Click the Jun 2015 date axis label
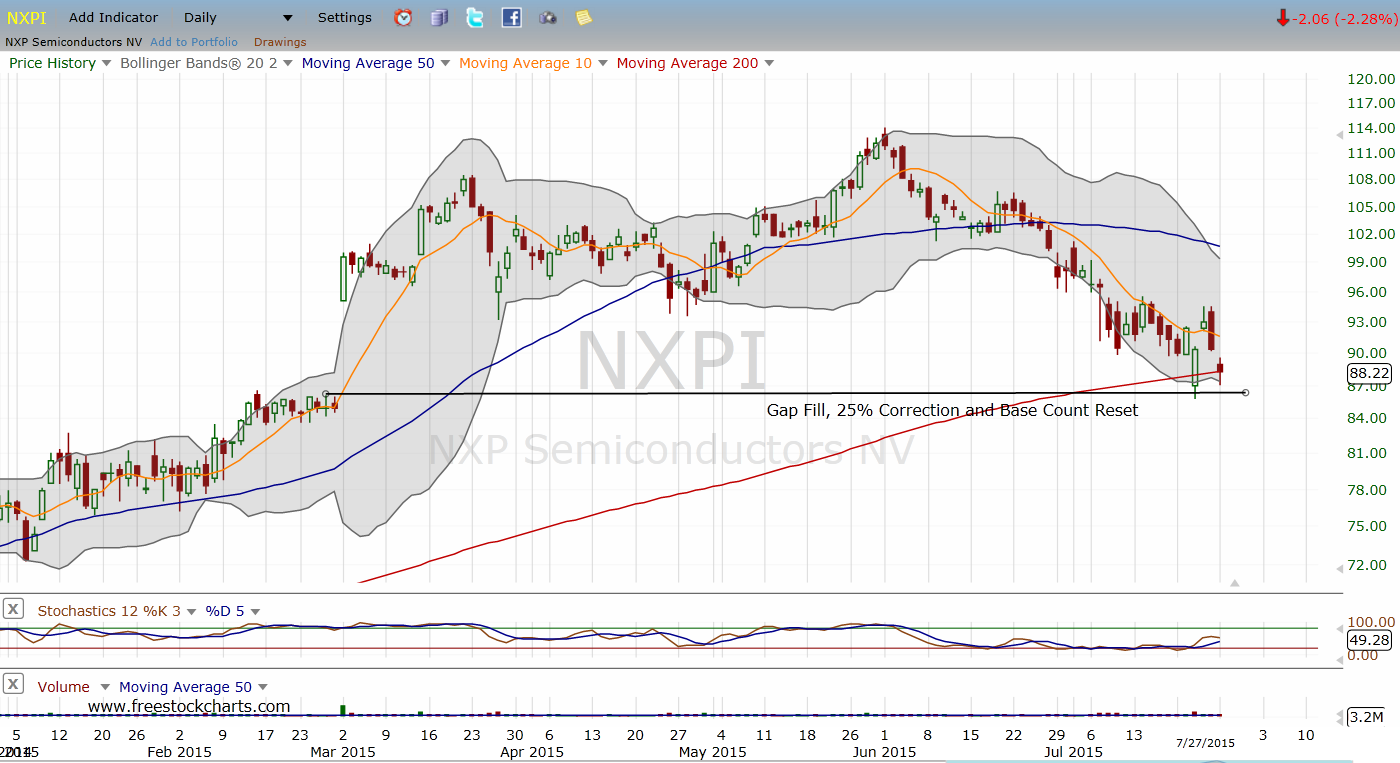The height and width of the screenshot is (763, 1400). click(x=885, y=751)
